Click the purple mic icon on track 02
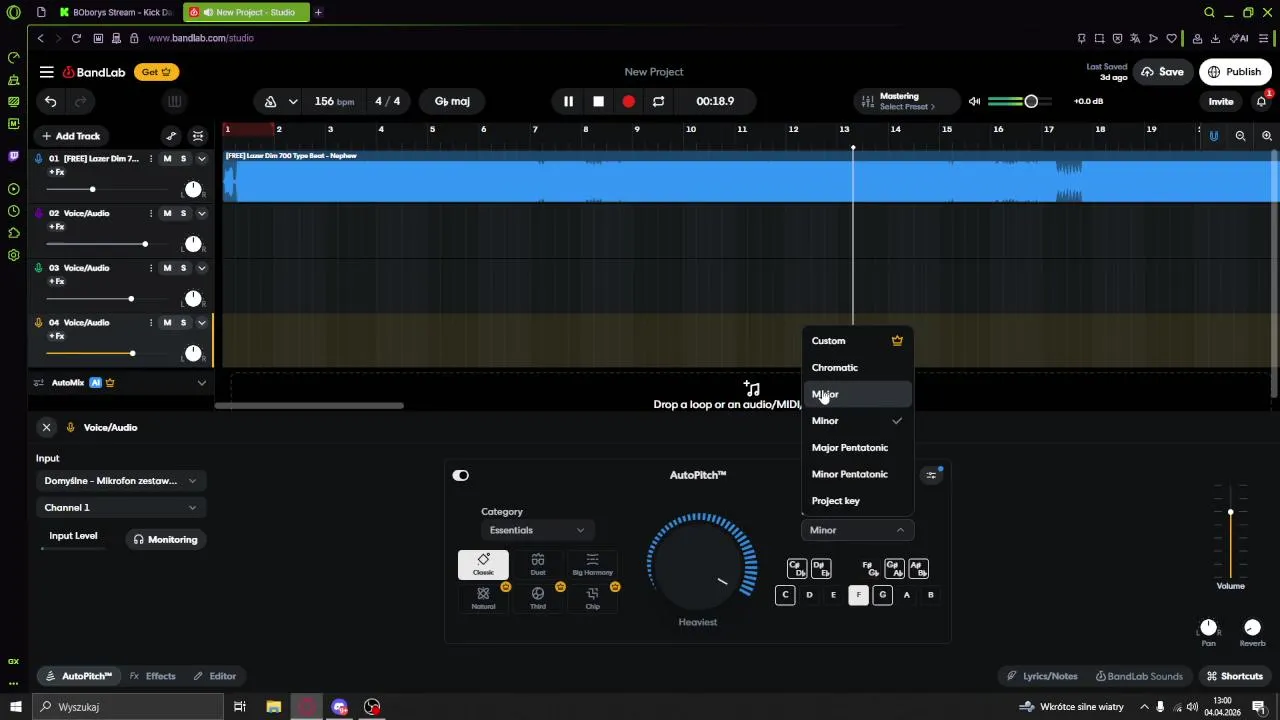This screenshot has width=1280, height=720. tap(39, 213)
